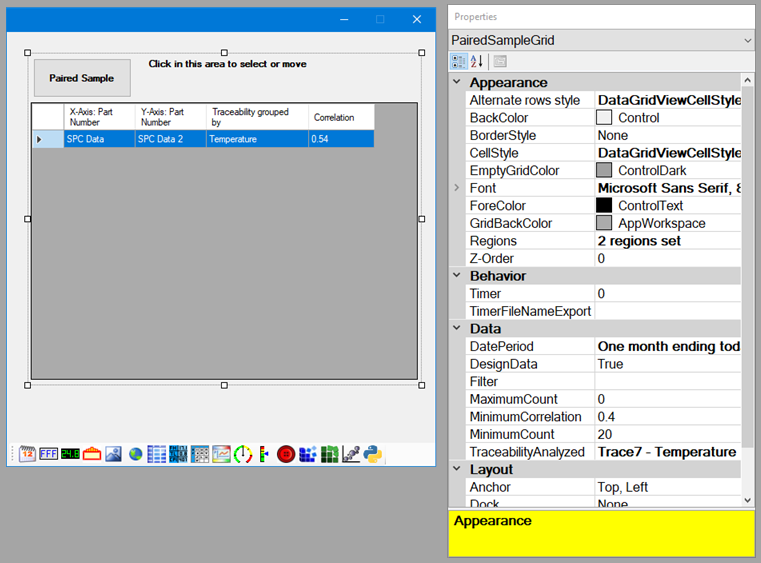Select the SPC Data grid row header

41,140
